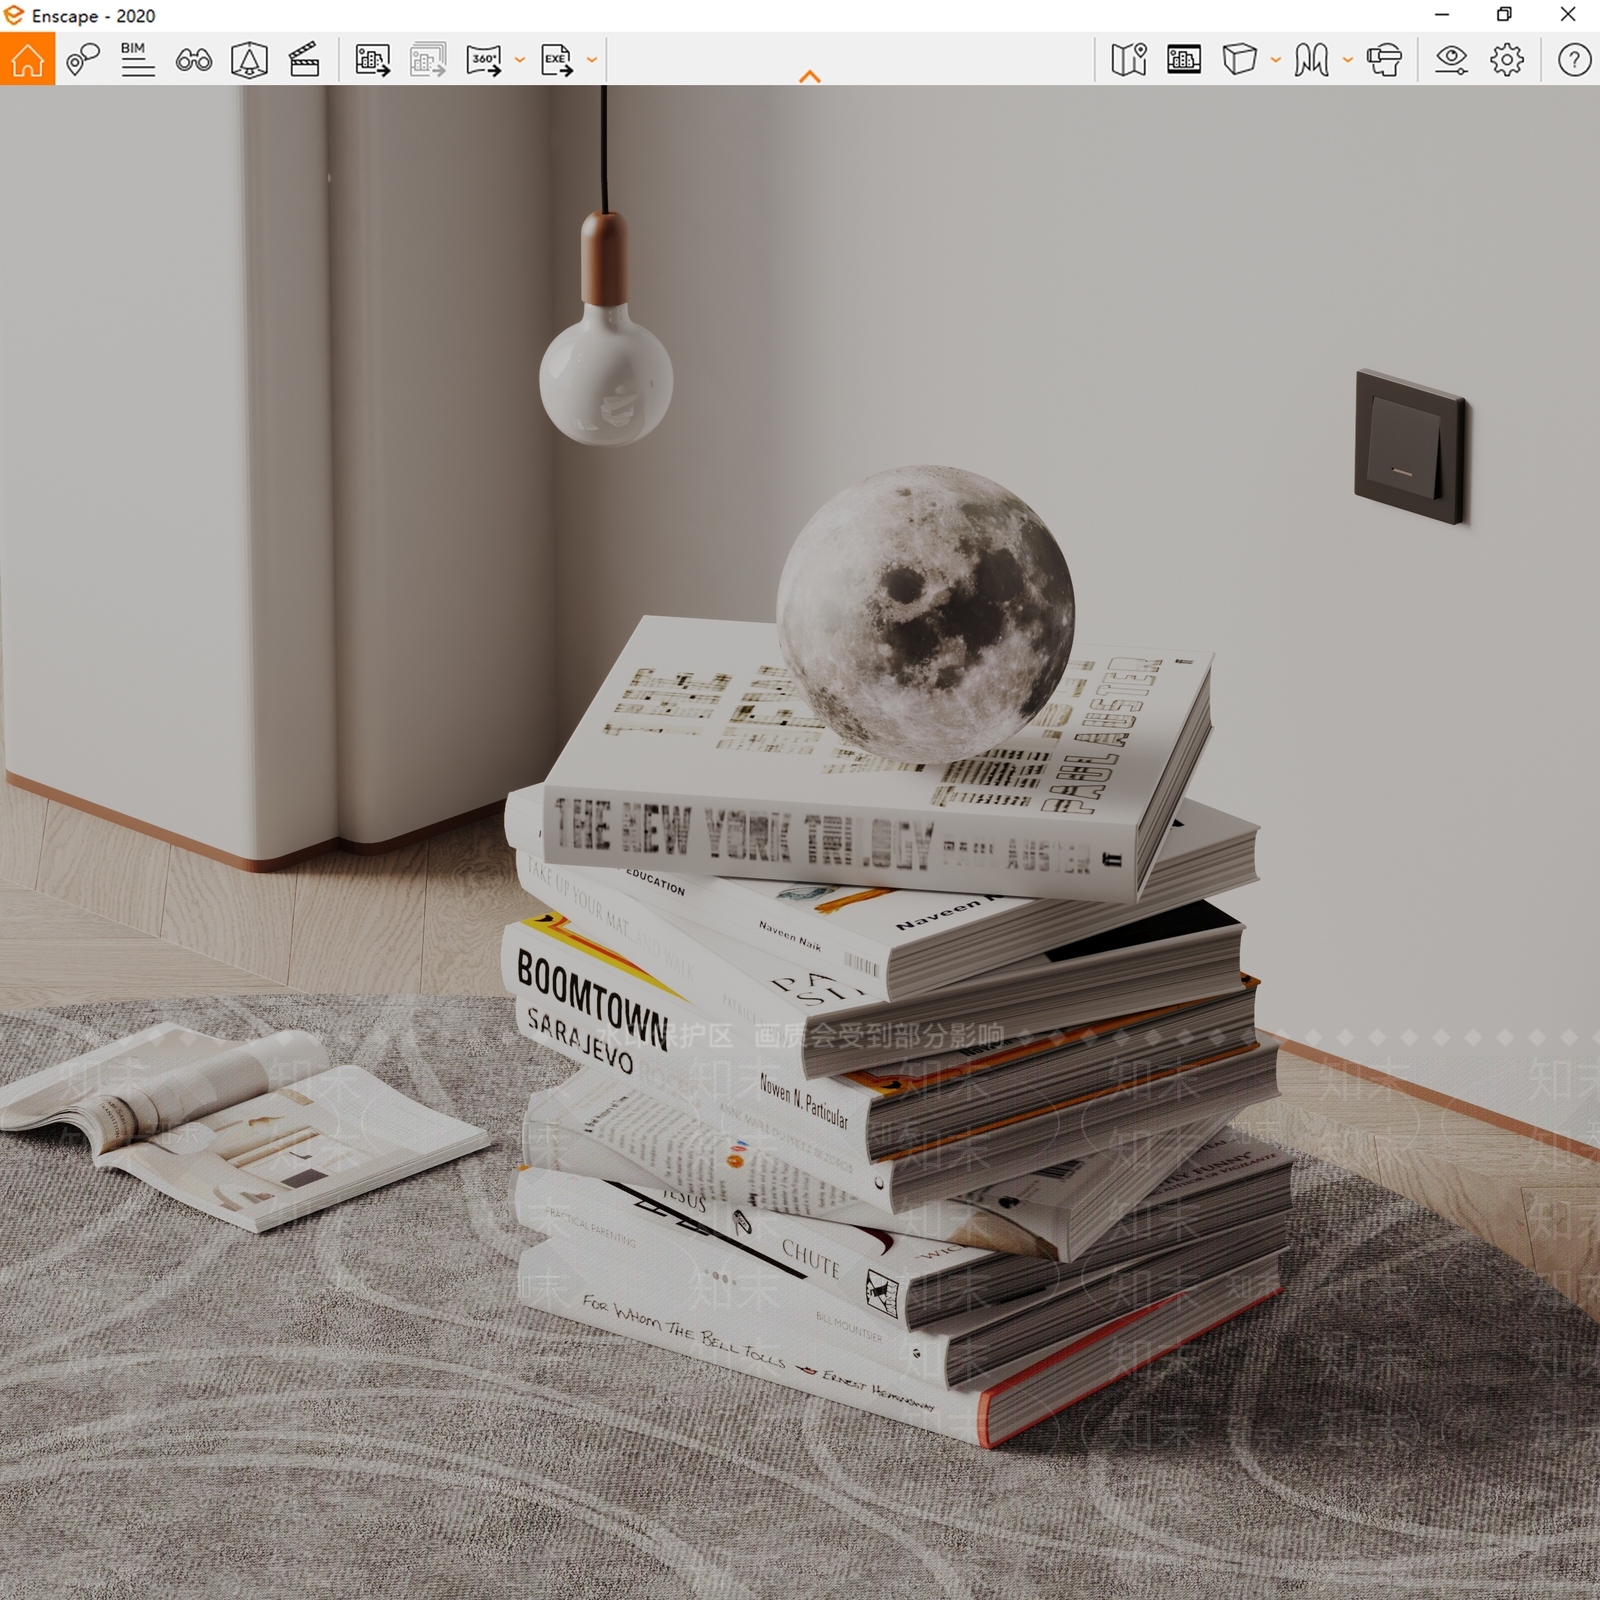Click the Batch Rendering icon
The image size is (1600, 1600).
(428, 60)
